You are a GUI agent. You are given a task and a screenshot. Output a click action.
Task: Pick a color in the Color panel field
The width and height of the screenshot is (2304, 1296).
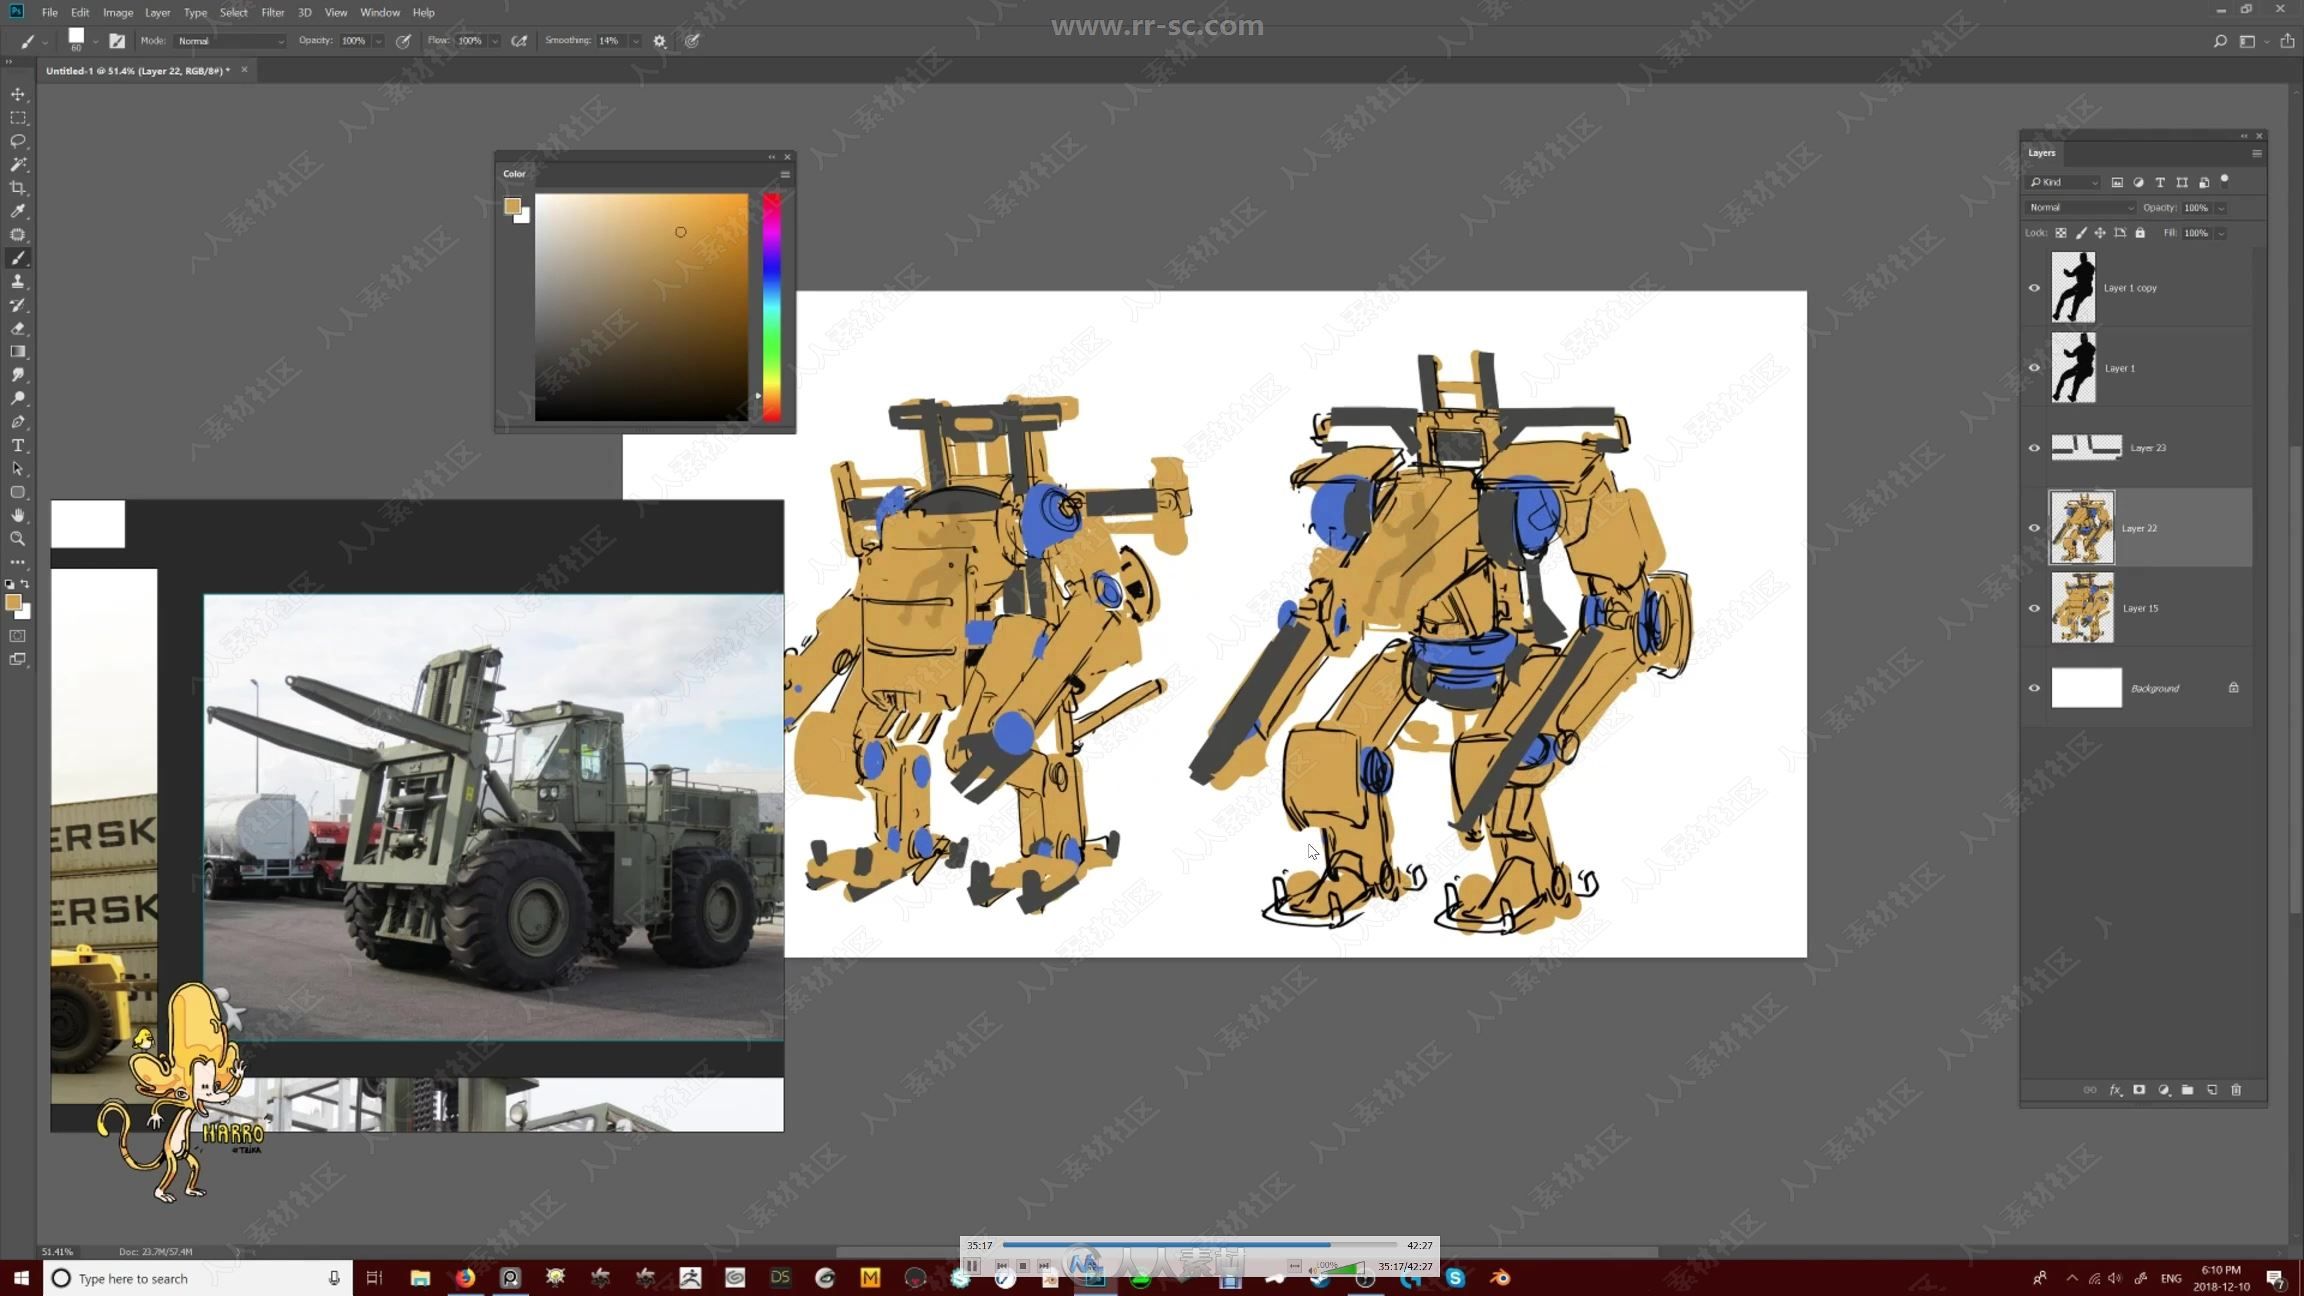click(641, 307)
